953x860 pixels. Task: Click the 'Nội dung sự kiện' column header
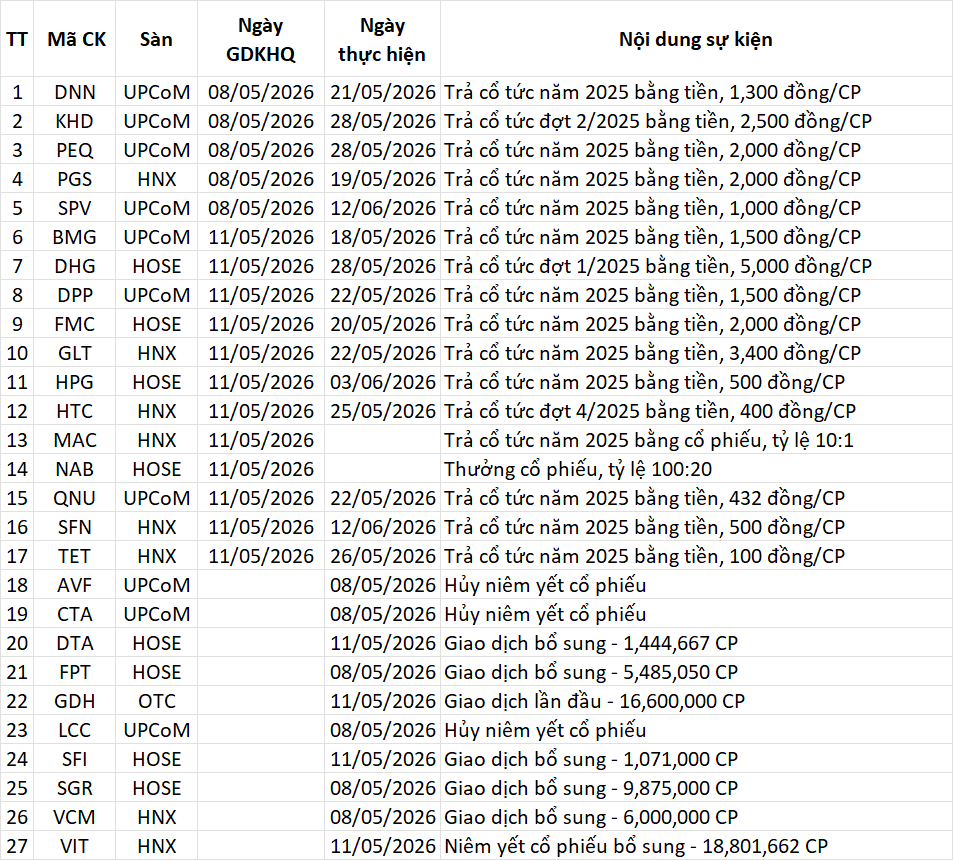[696, 39]
